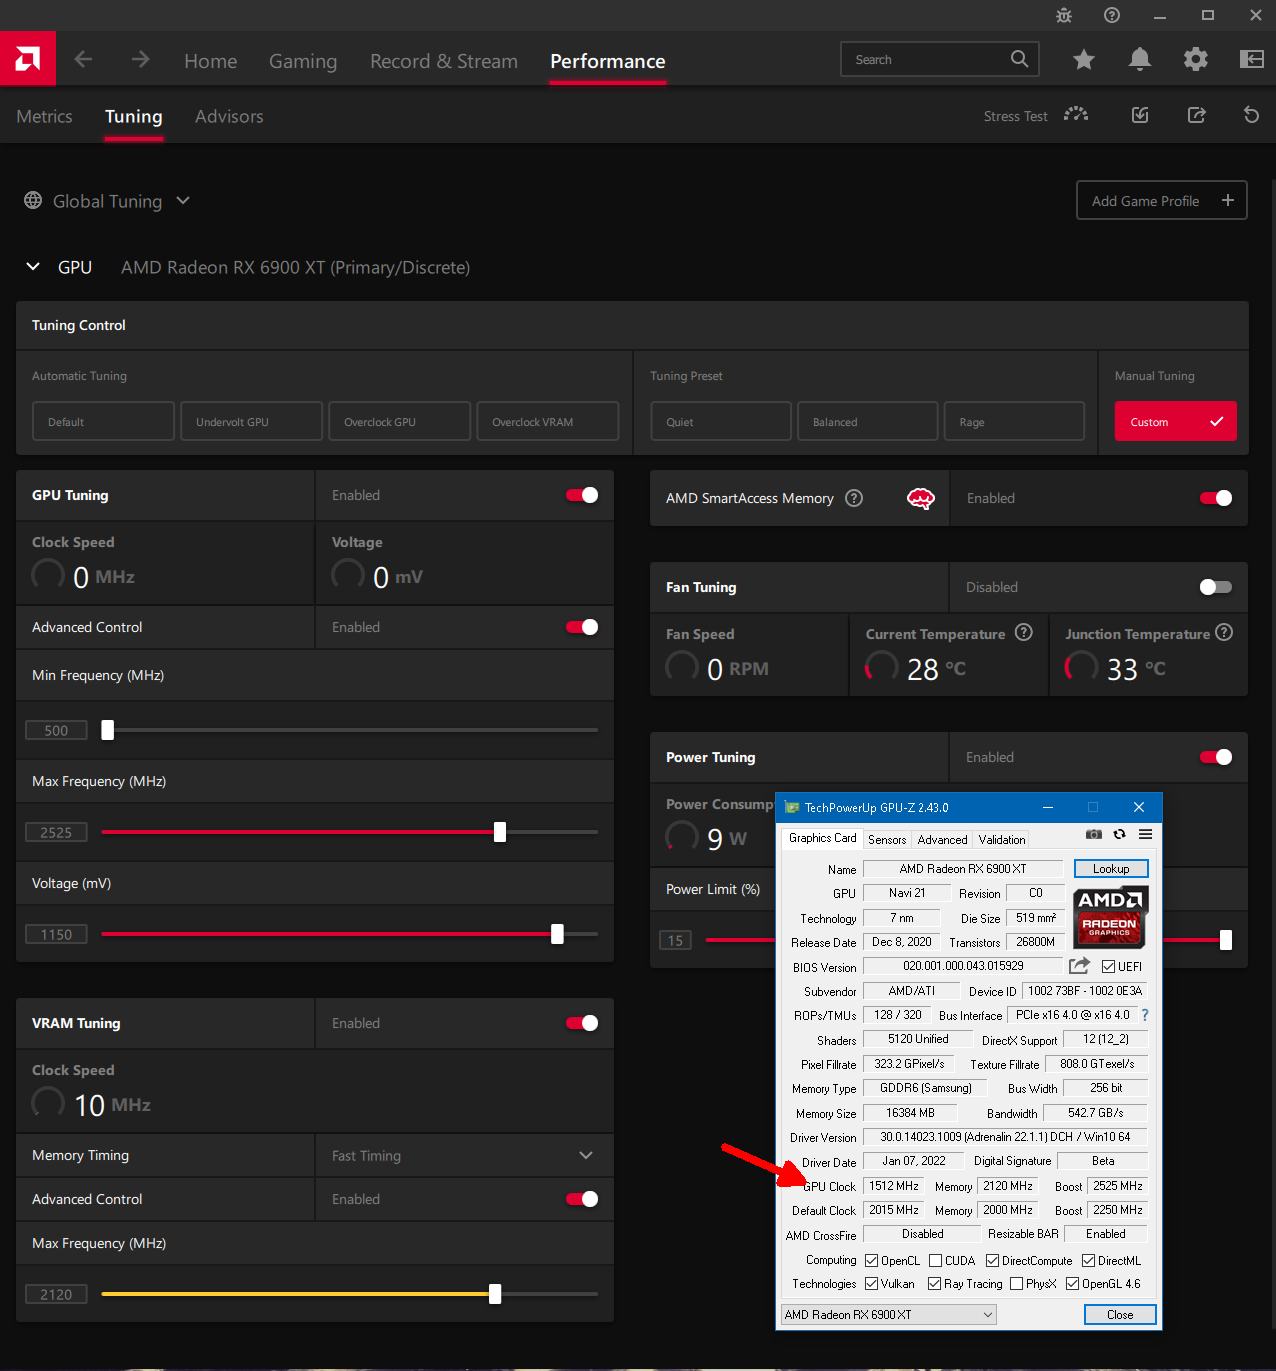Enable Fan Tuning switch
Screen dimensions: 1276x1371
pos(1216,587)
